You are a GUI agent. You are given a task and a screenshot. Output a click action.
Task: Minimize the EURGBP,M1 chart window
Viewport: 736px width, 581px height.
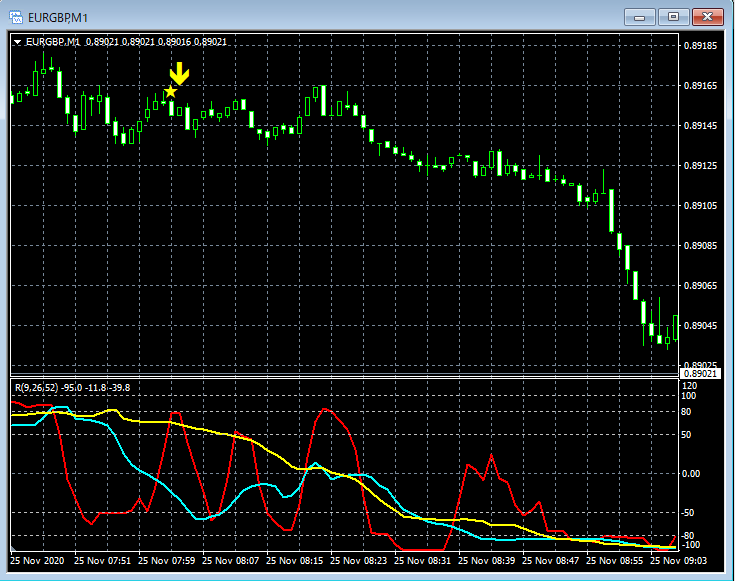point(639,17)
